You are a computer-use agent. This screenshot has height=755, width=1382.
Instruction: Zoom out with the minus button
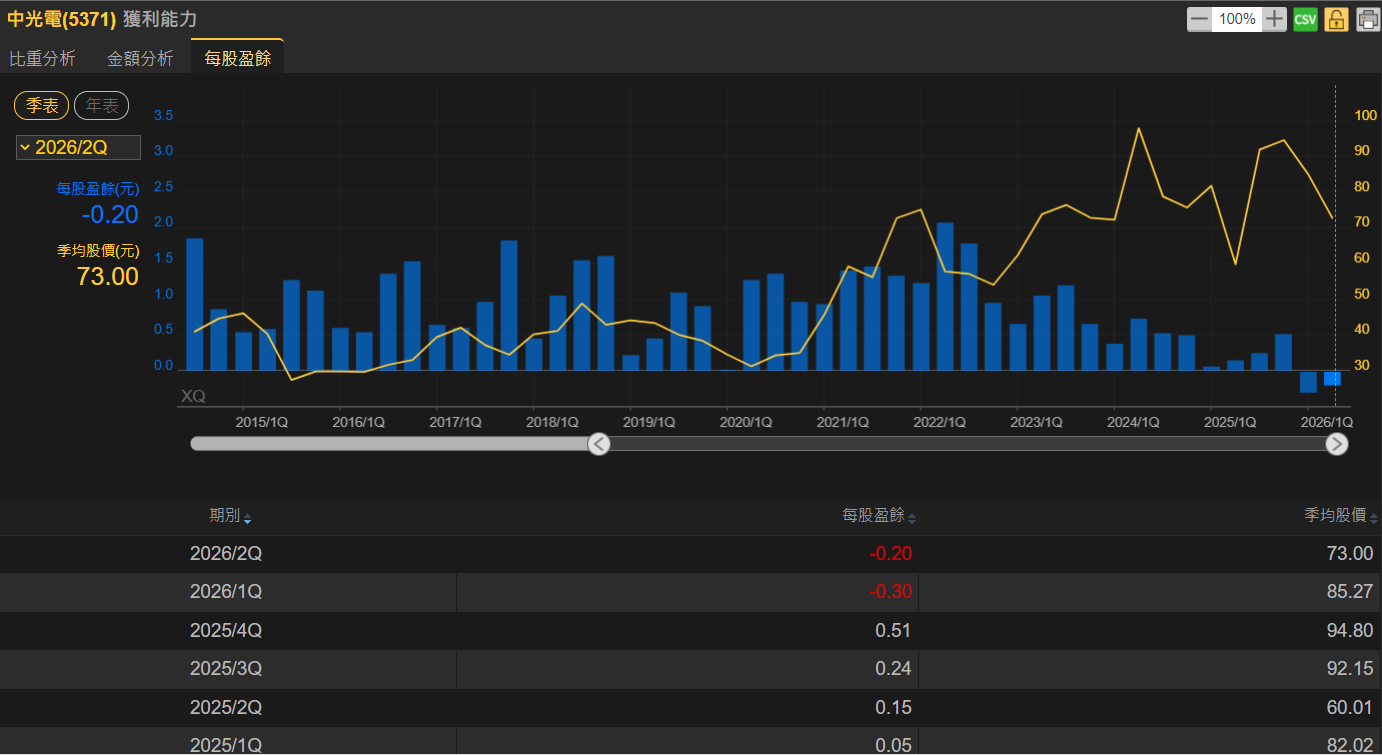(1199, 19)
